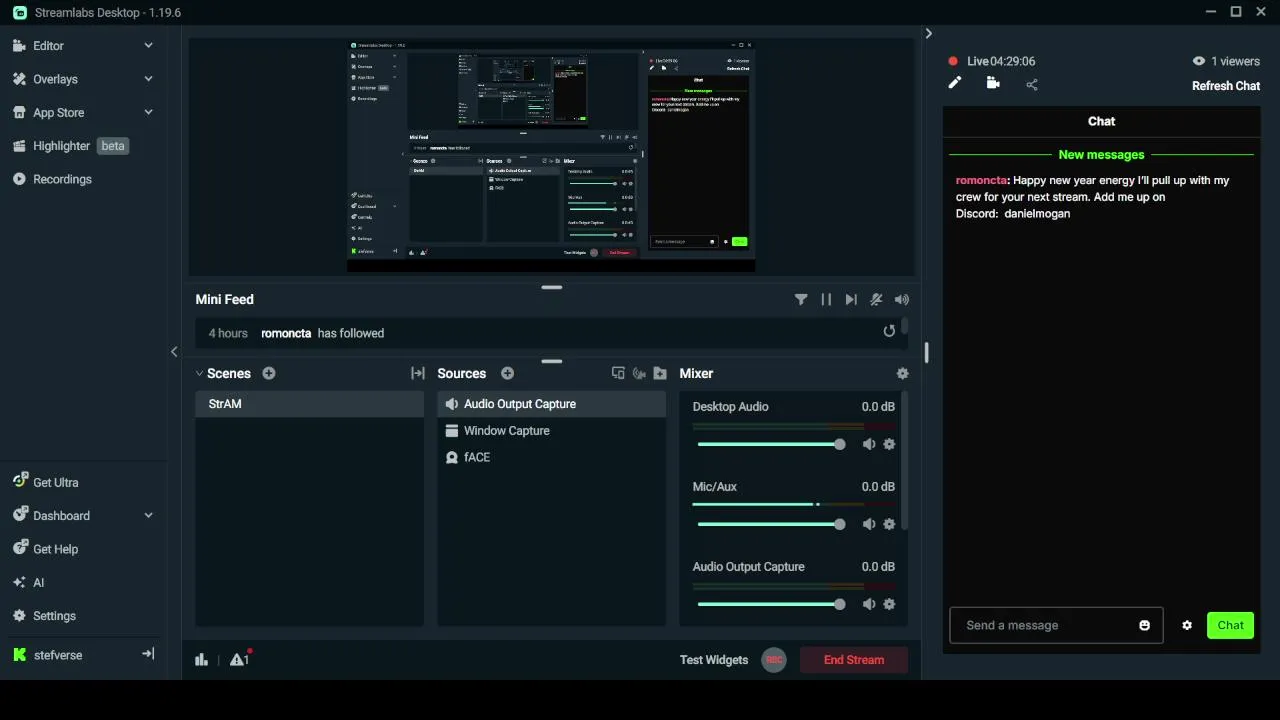This screenshot has width=1280, height=720.
Task: Click the chat camera icon beside the pencil
Action: tap(993, 83)
